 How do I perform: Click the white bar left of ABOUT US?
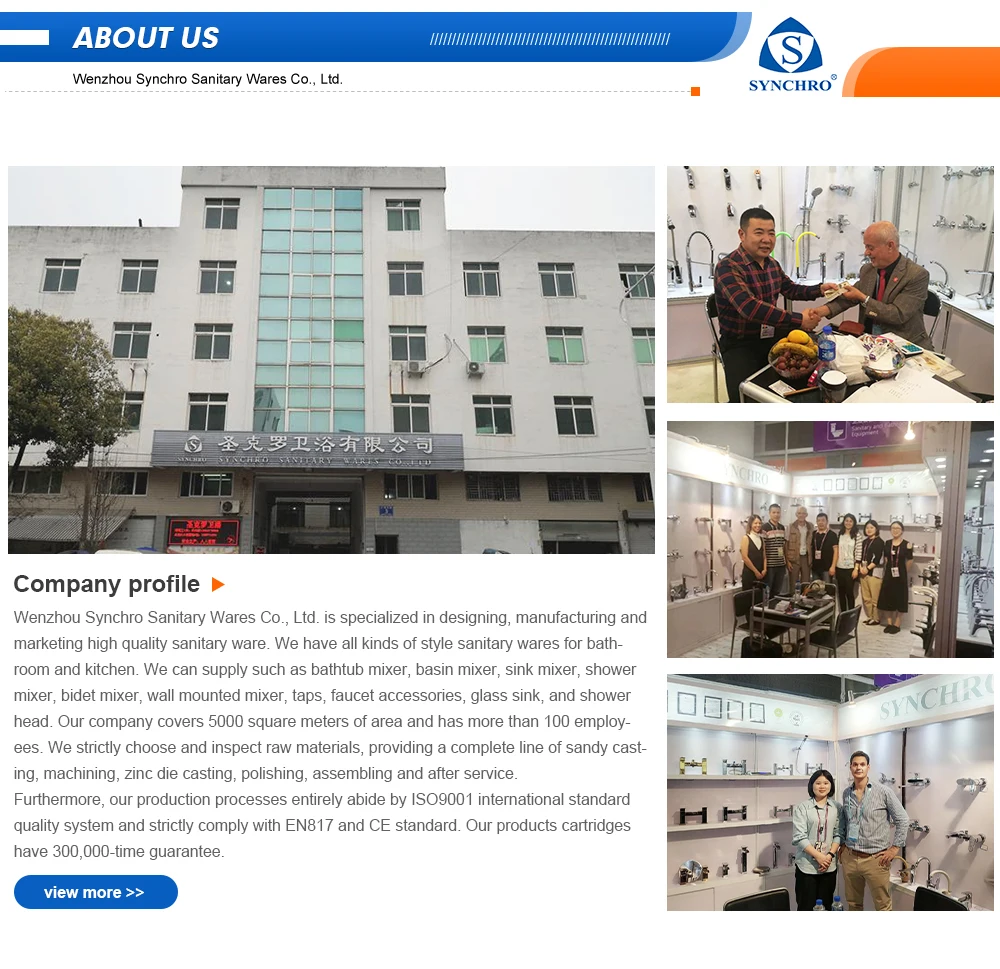tap(24, 38)
